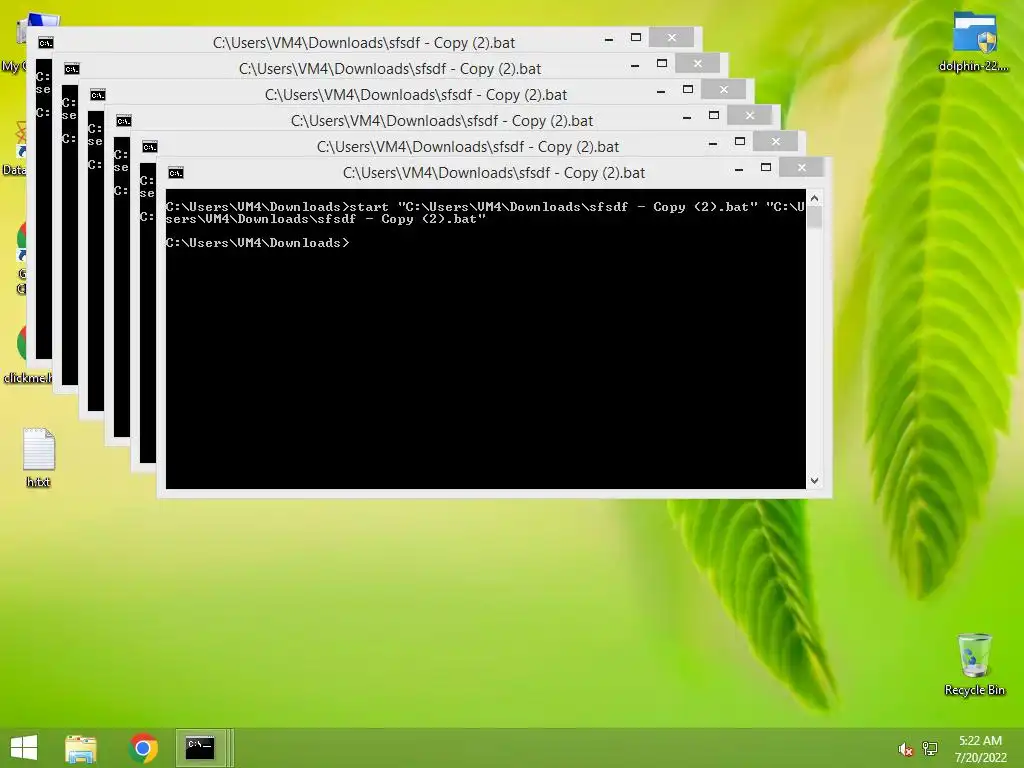The image size is (1024, 768).
Task: Close the window directly behind the front console
Action: (x=775, y=142)
